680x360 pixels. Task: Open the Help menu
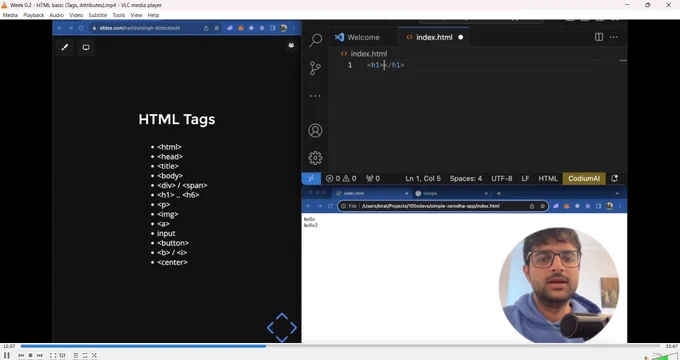tap(153, 15)
